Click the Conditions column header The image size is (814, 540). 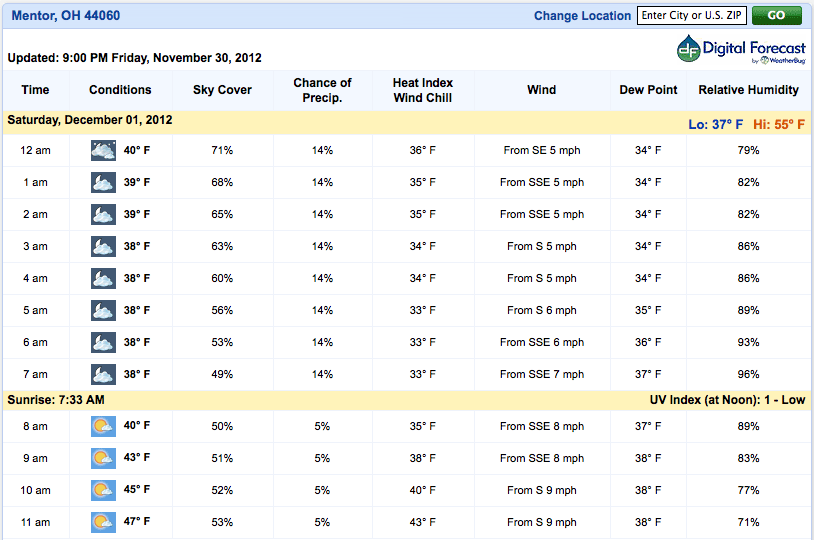point(120,90)
